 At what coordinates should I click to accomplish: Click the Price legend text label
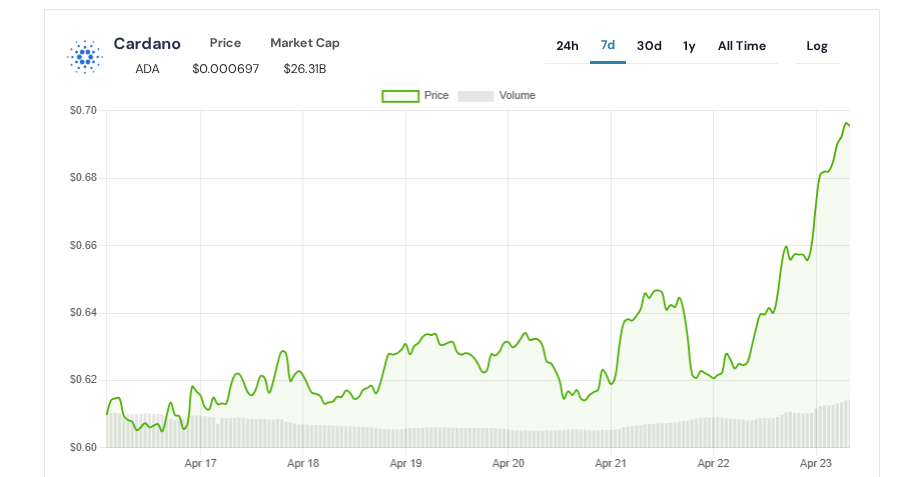tap(437, 96)
